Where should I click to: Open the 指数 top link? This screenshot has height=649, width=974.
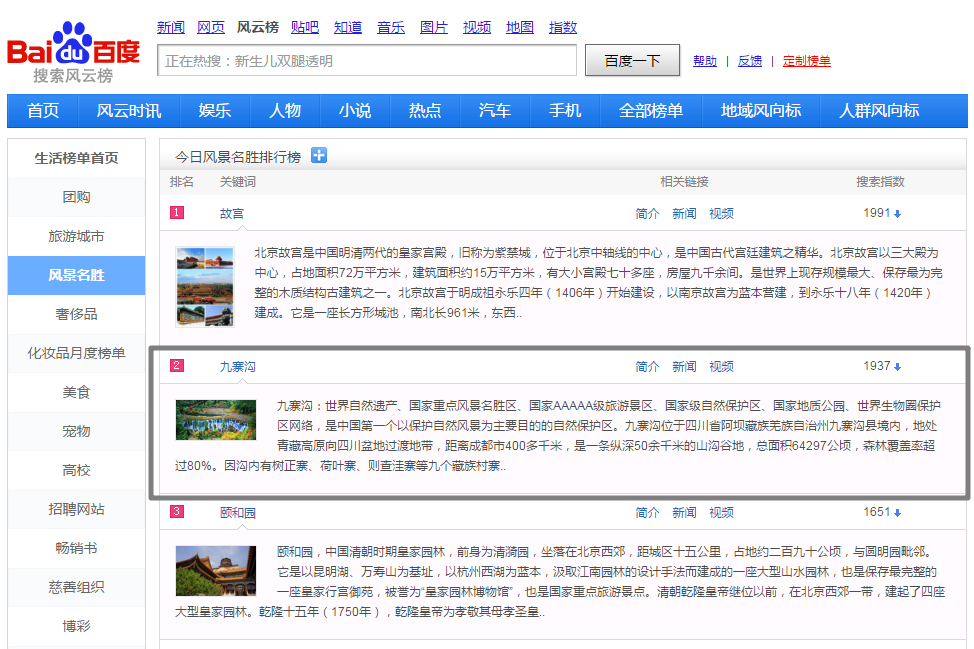[x=563, y=27]
